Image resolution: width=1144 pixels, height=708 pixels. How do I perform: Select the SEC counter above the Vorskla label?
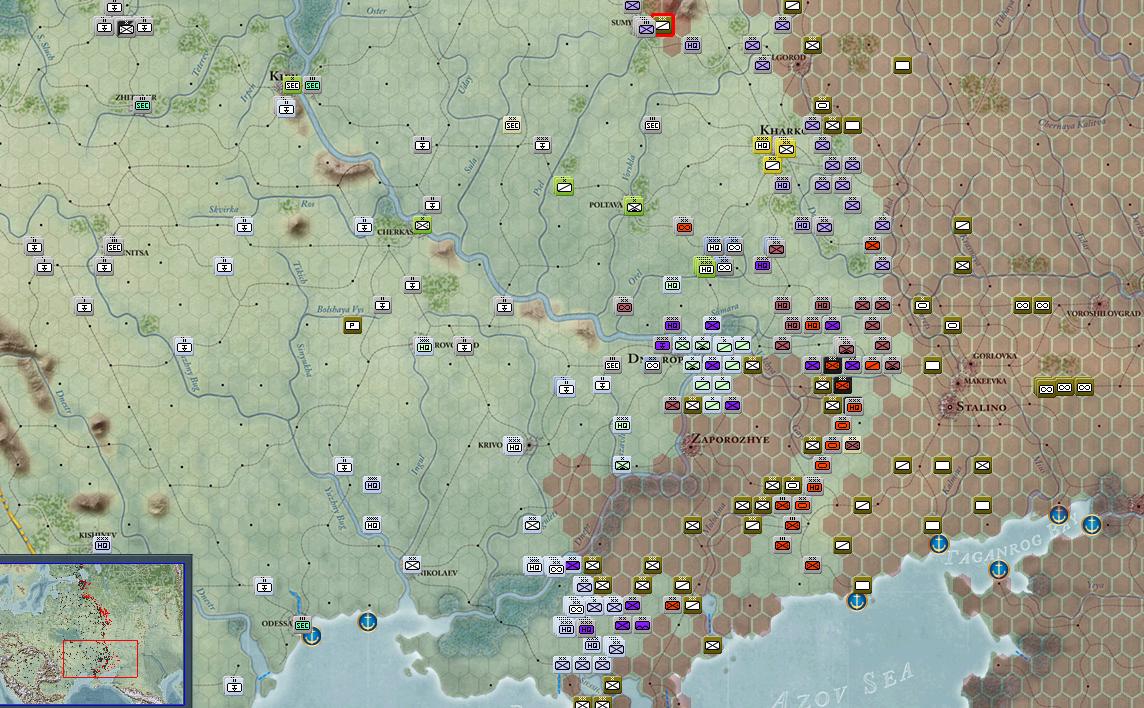(653, 126)
